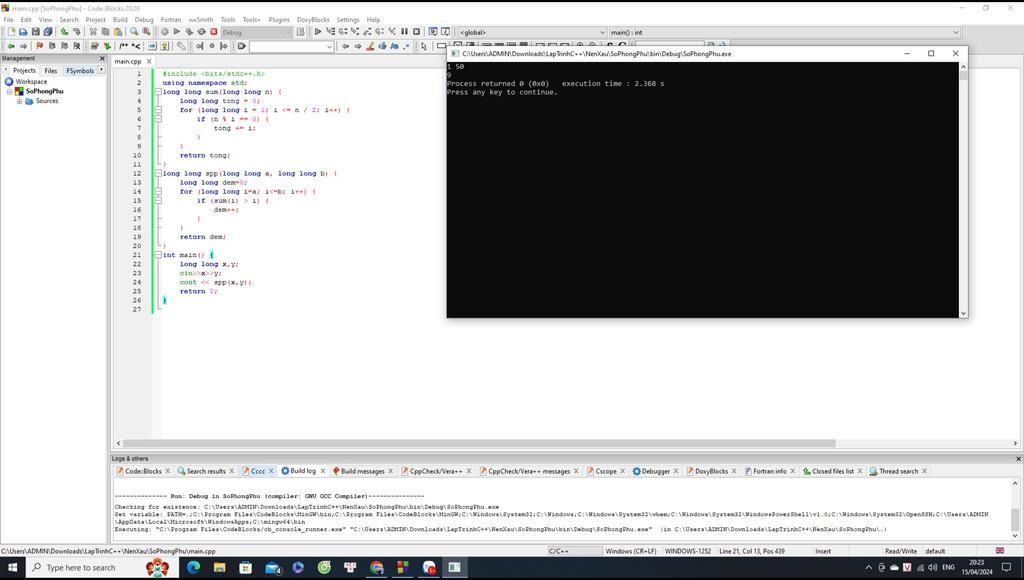Click the Rebuild toolbar icon

click(x=201, y=32)
